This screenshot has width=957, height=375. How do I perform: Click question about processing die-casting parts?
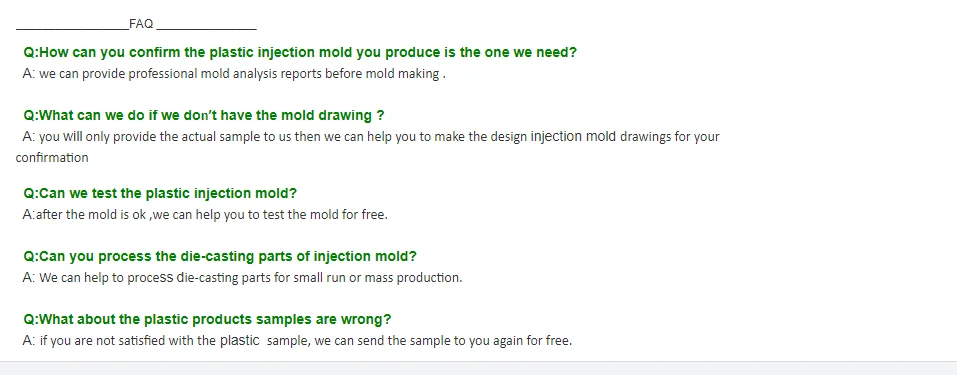(220, 257)
